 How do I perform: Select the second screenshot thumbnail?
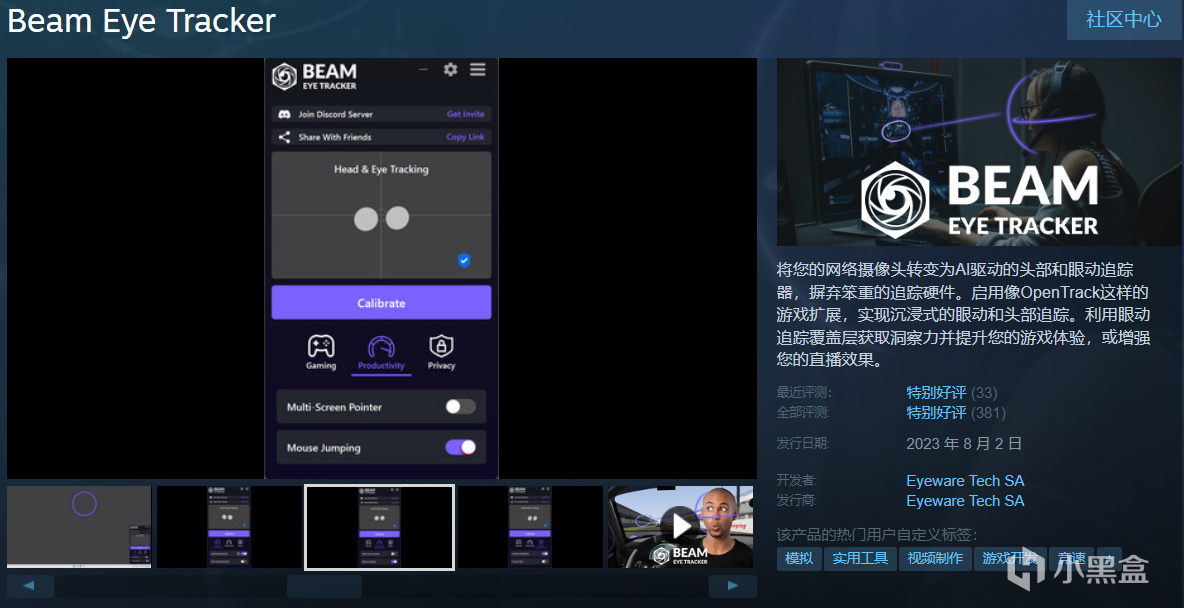pyautogui.click(x=229, y=526)
